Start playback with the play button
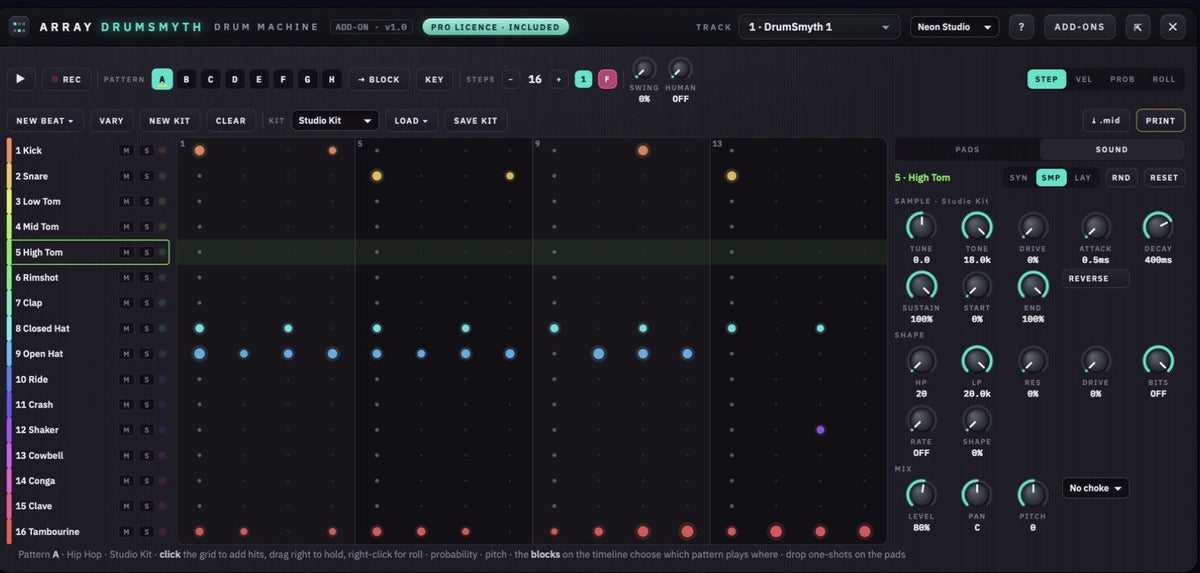 coord(21,79)
